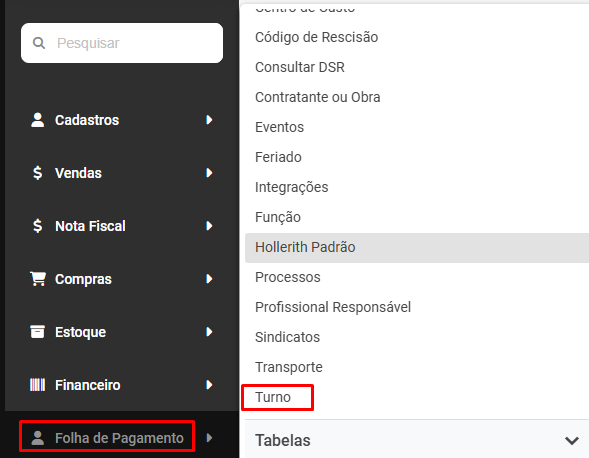Expand the Vendas submenu arrow
Viewport: 589px width, 458px height.
tap(209, 173)
